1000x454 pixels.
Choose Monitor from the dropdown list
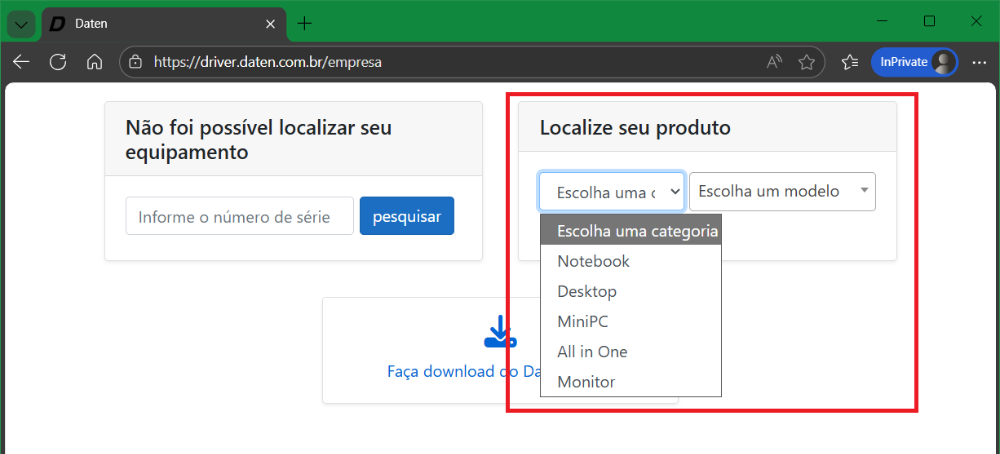point(586,382)
